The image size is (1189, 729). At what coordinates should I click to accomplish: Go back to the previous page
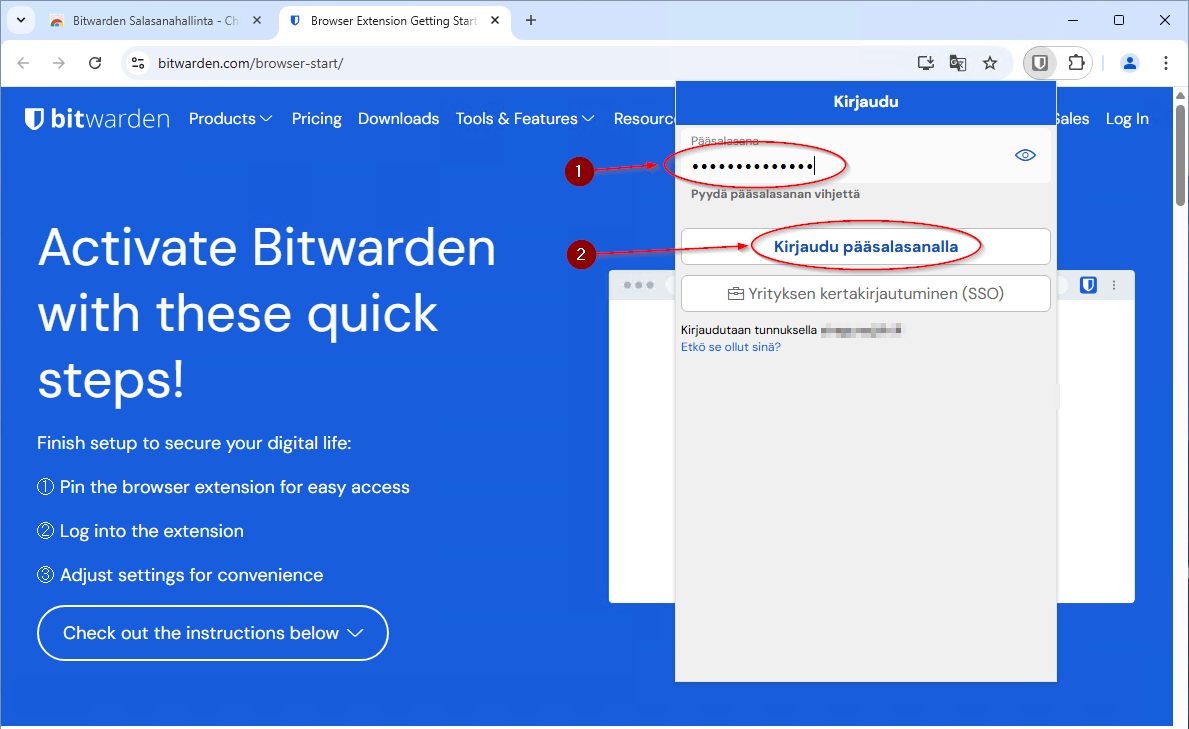click(x=24, y=63)
